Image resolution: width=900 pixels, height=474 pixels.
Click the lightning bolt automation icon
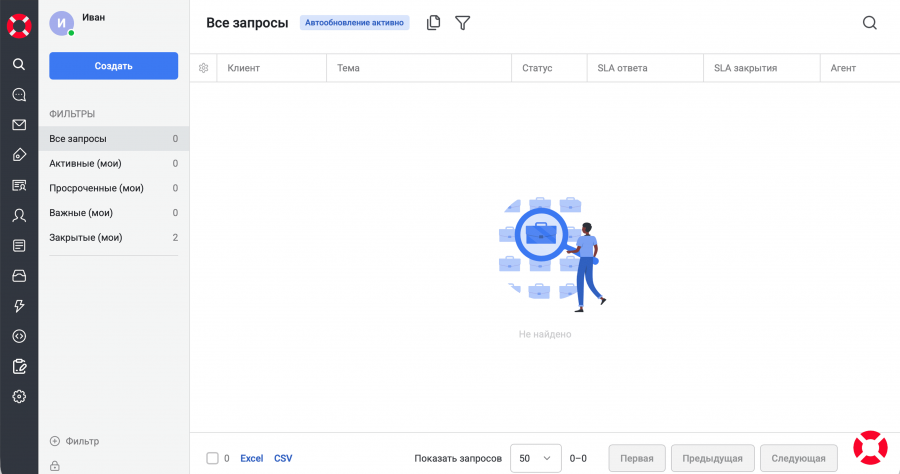(19, 306)
